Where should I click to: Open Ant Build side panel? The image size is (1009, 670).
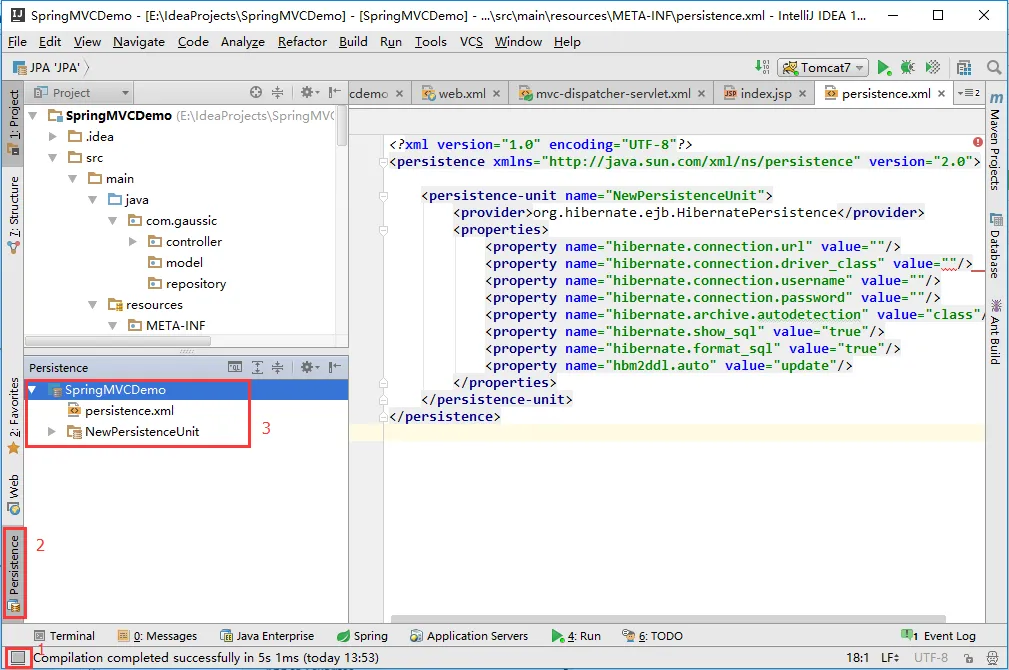click(x=995, y=332)
